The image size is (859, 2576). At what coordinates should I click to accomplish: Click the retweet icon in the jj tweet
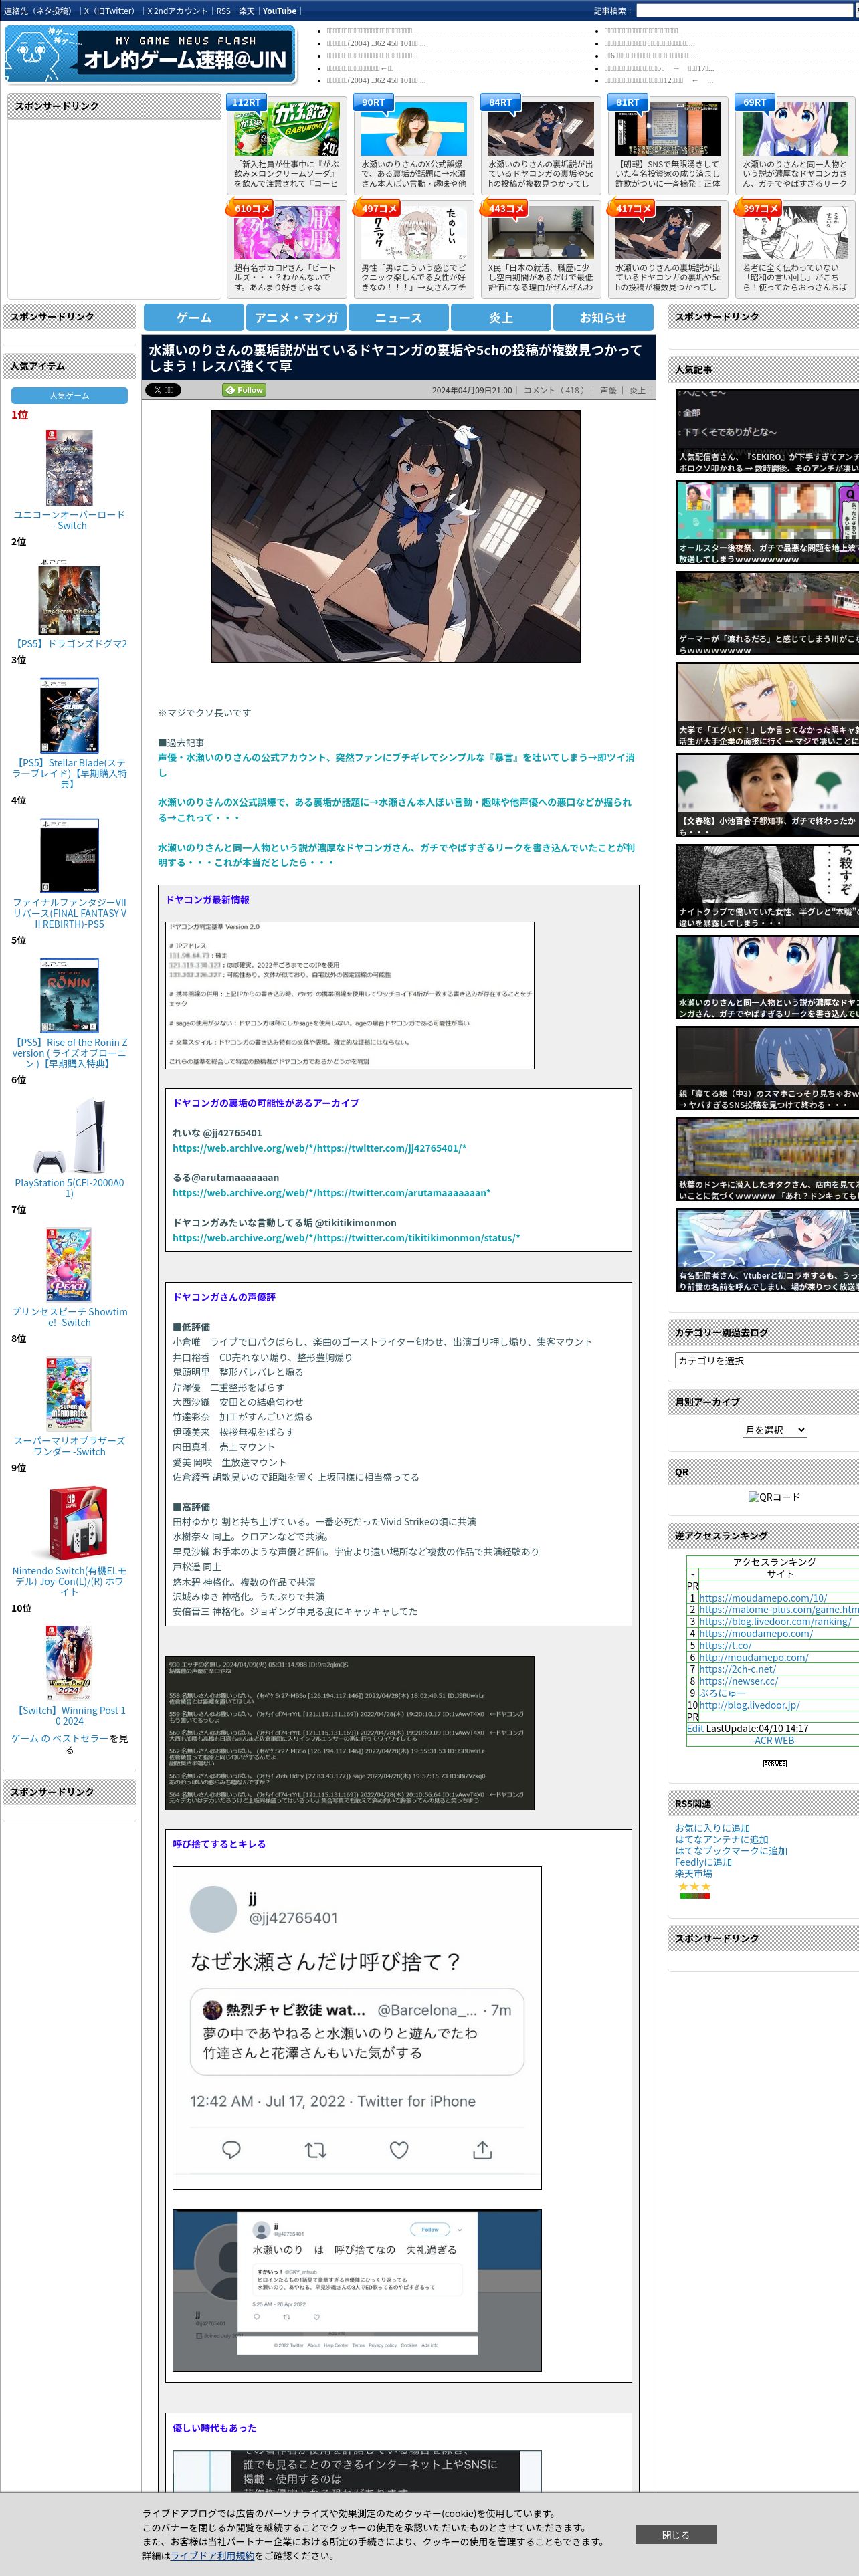315,2150
